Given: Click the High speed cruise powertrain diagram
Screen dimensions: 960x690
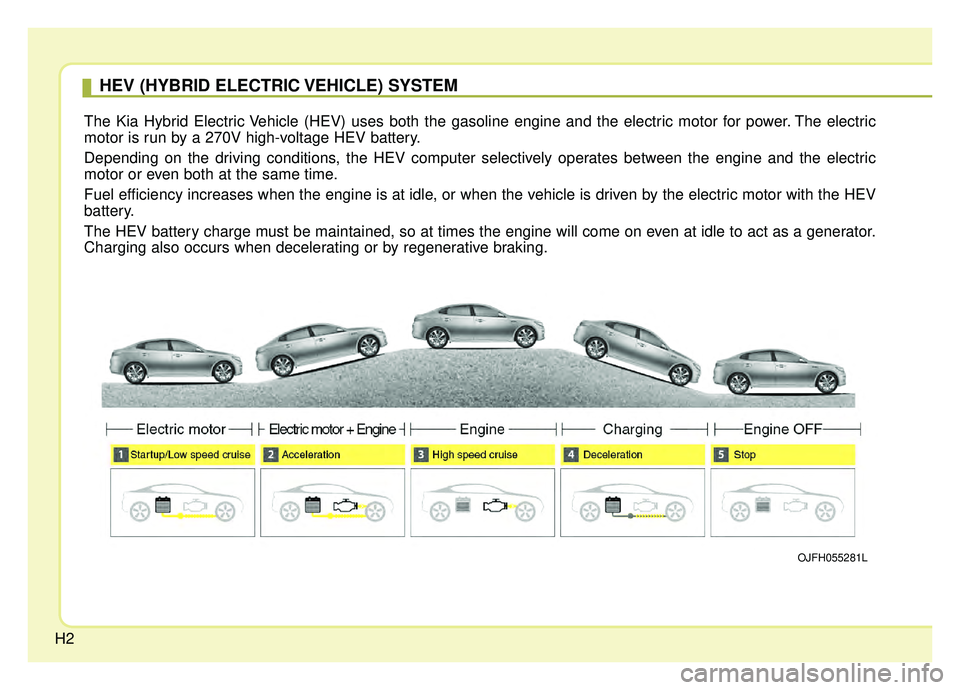Looking at the screenshot, I should pos(482,503).
